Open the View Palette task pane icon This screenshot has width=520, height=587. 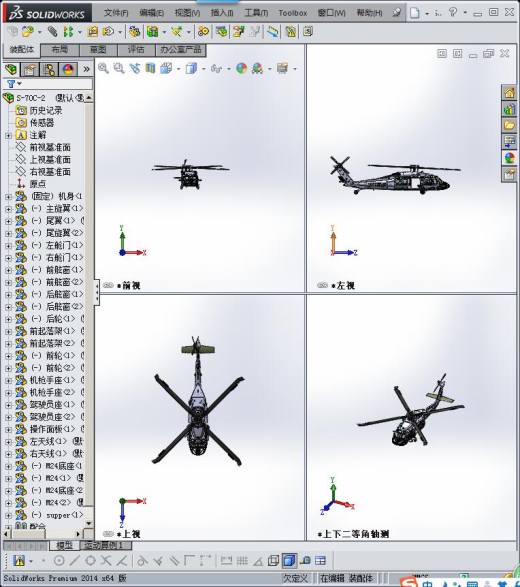click(509, 142)
